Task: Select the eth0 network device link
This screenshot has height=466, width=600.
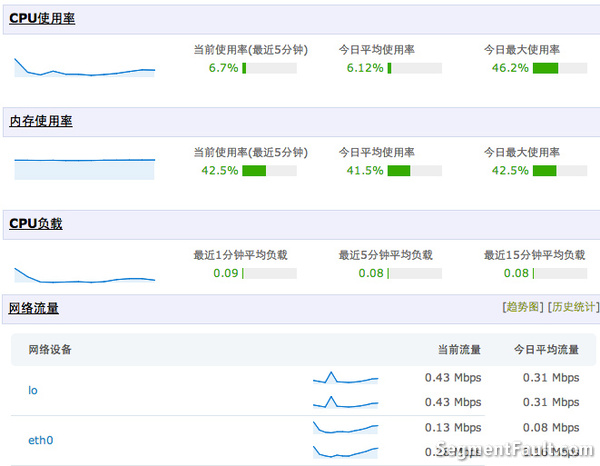Action: [40, 440]
